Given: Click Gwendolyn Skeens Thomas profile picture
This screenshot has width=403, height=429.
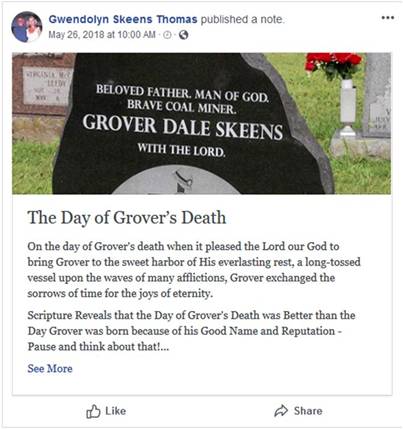Looking at the screenshot, I should click(27, 27).
